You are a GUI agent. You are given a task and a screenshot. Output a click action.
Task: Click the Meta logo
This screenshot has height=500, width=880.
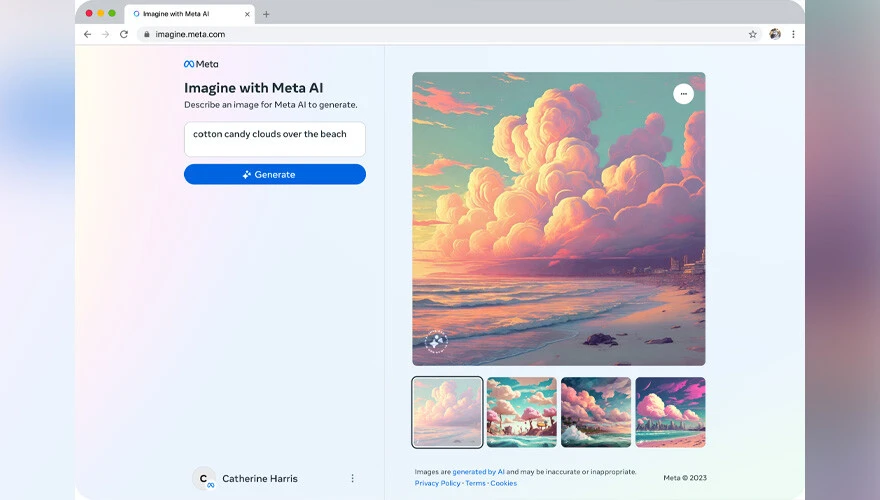(x=201, y=64)
